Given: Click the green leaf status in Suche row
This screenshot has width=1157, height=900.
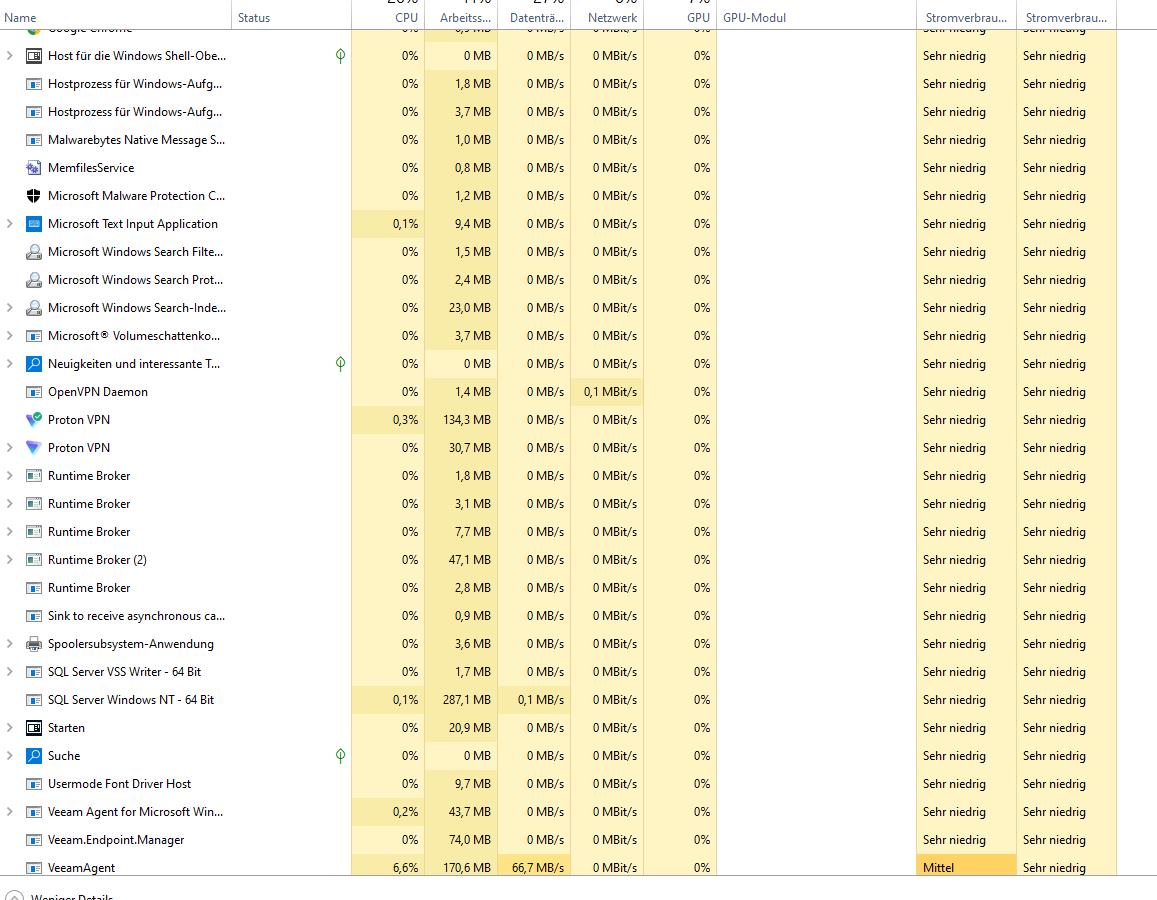Looking at the screenshot, I should click(340, 755).
